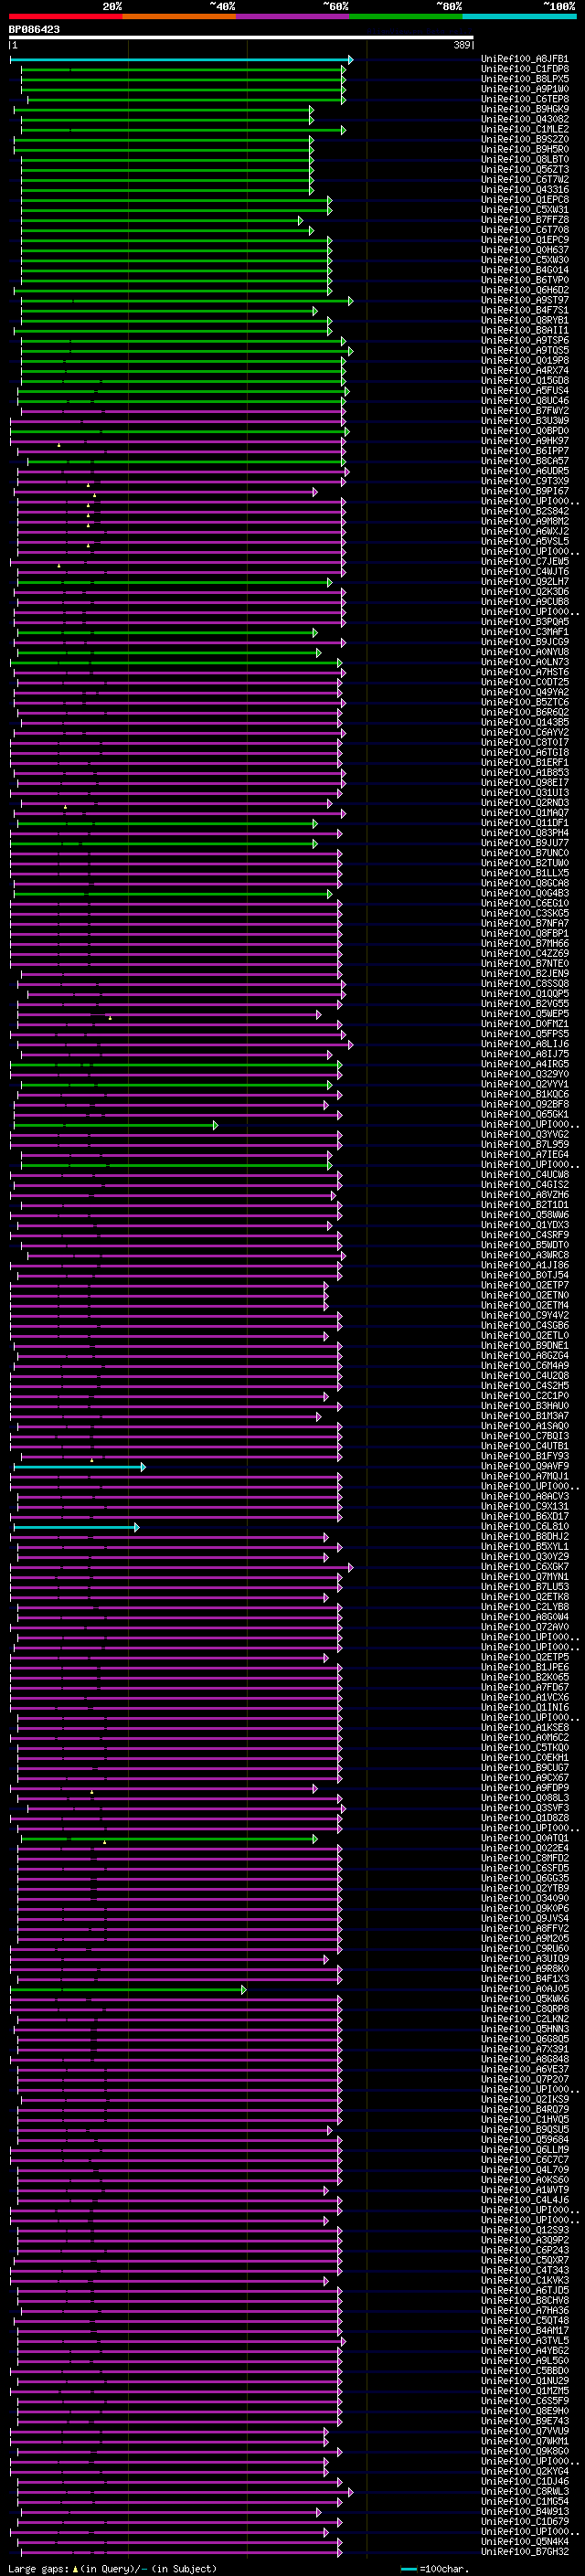Select subject label UniRef100_B7FFZ8
585x2576 pixels.
tap(524, 219)
